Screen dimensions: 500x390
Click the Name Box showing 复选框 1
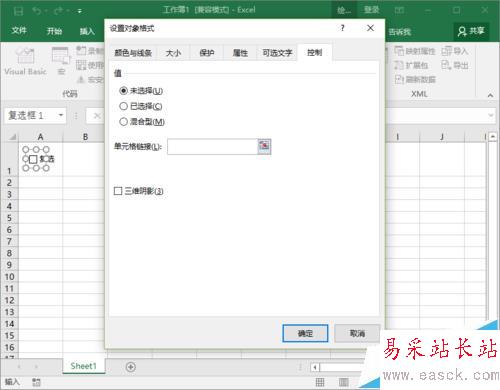(x=30, y=115)
